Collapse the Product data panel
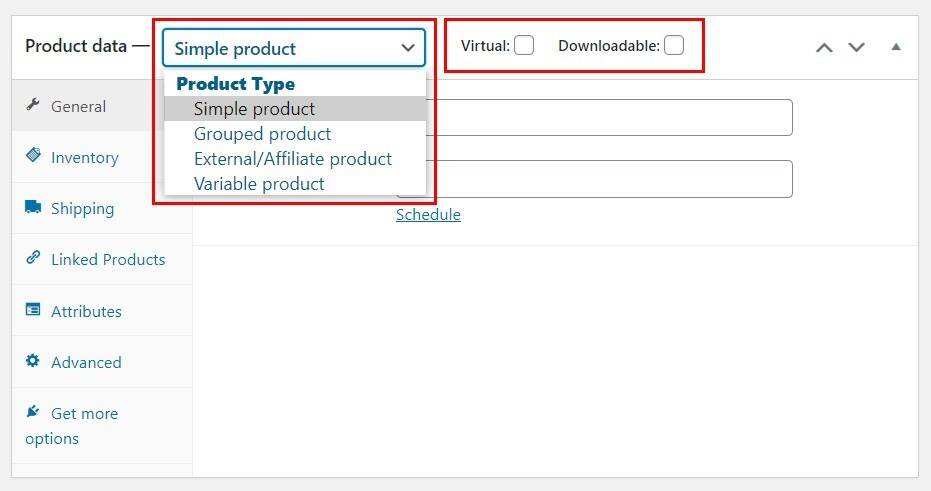The image size is (931, 491). [896, 47]
